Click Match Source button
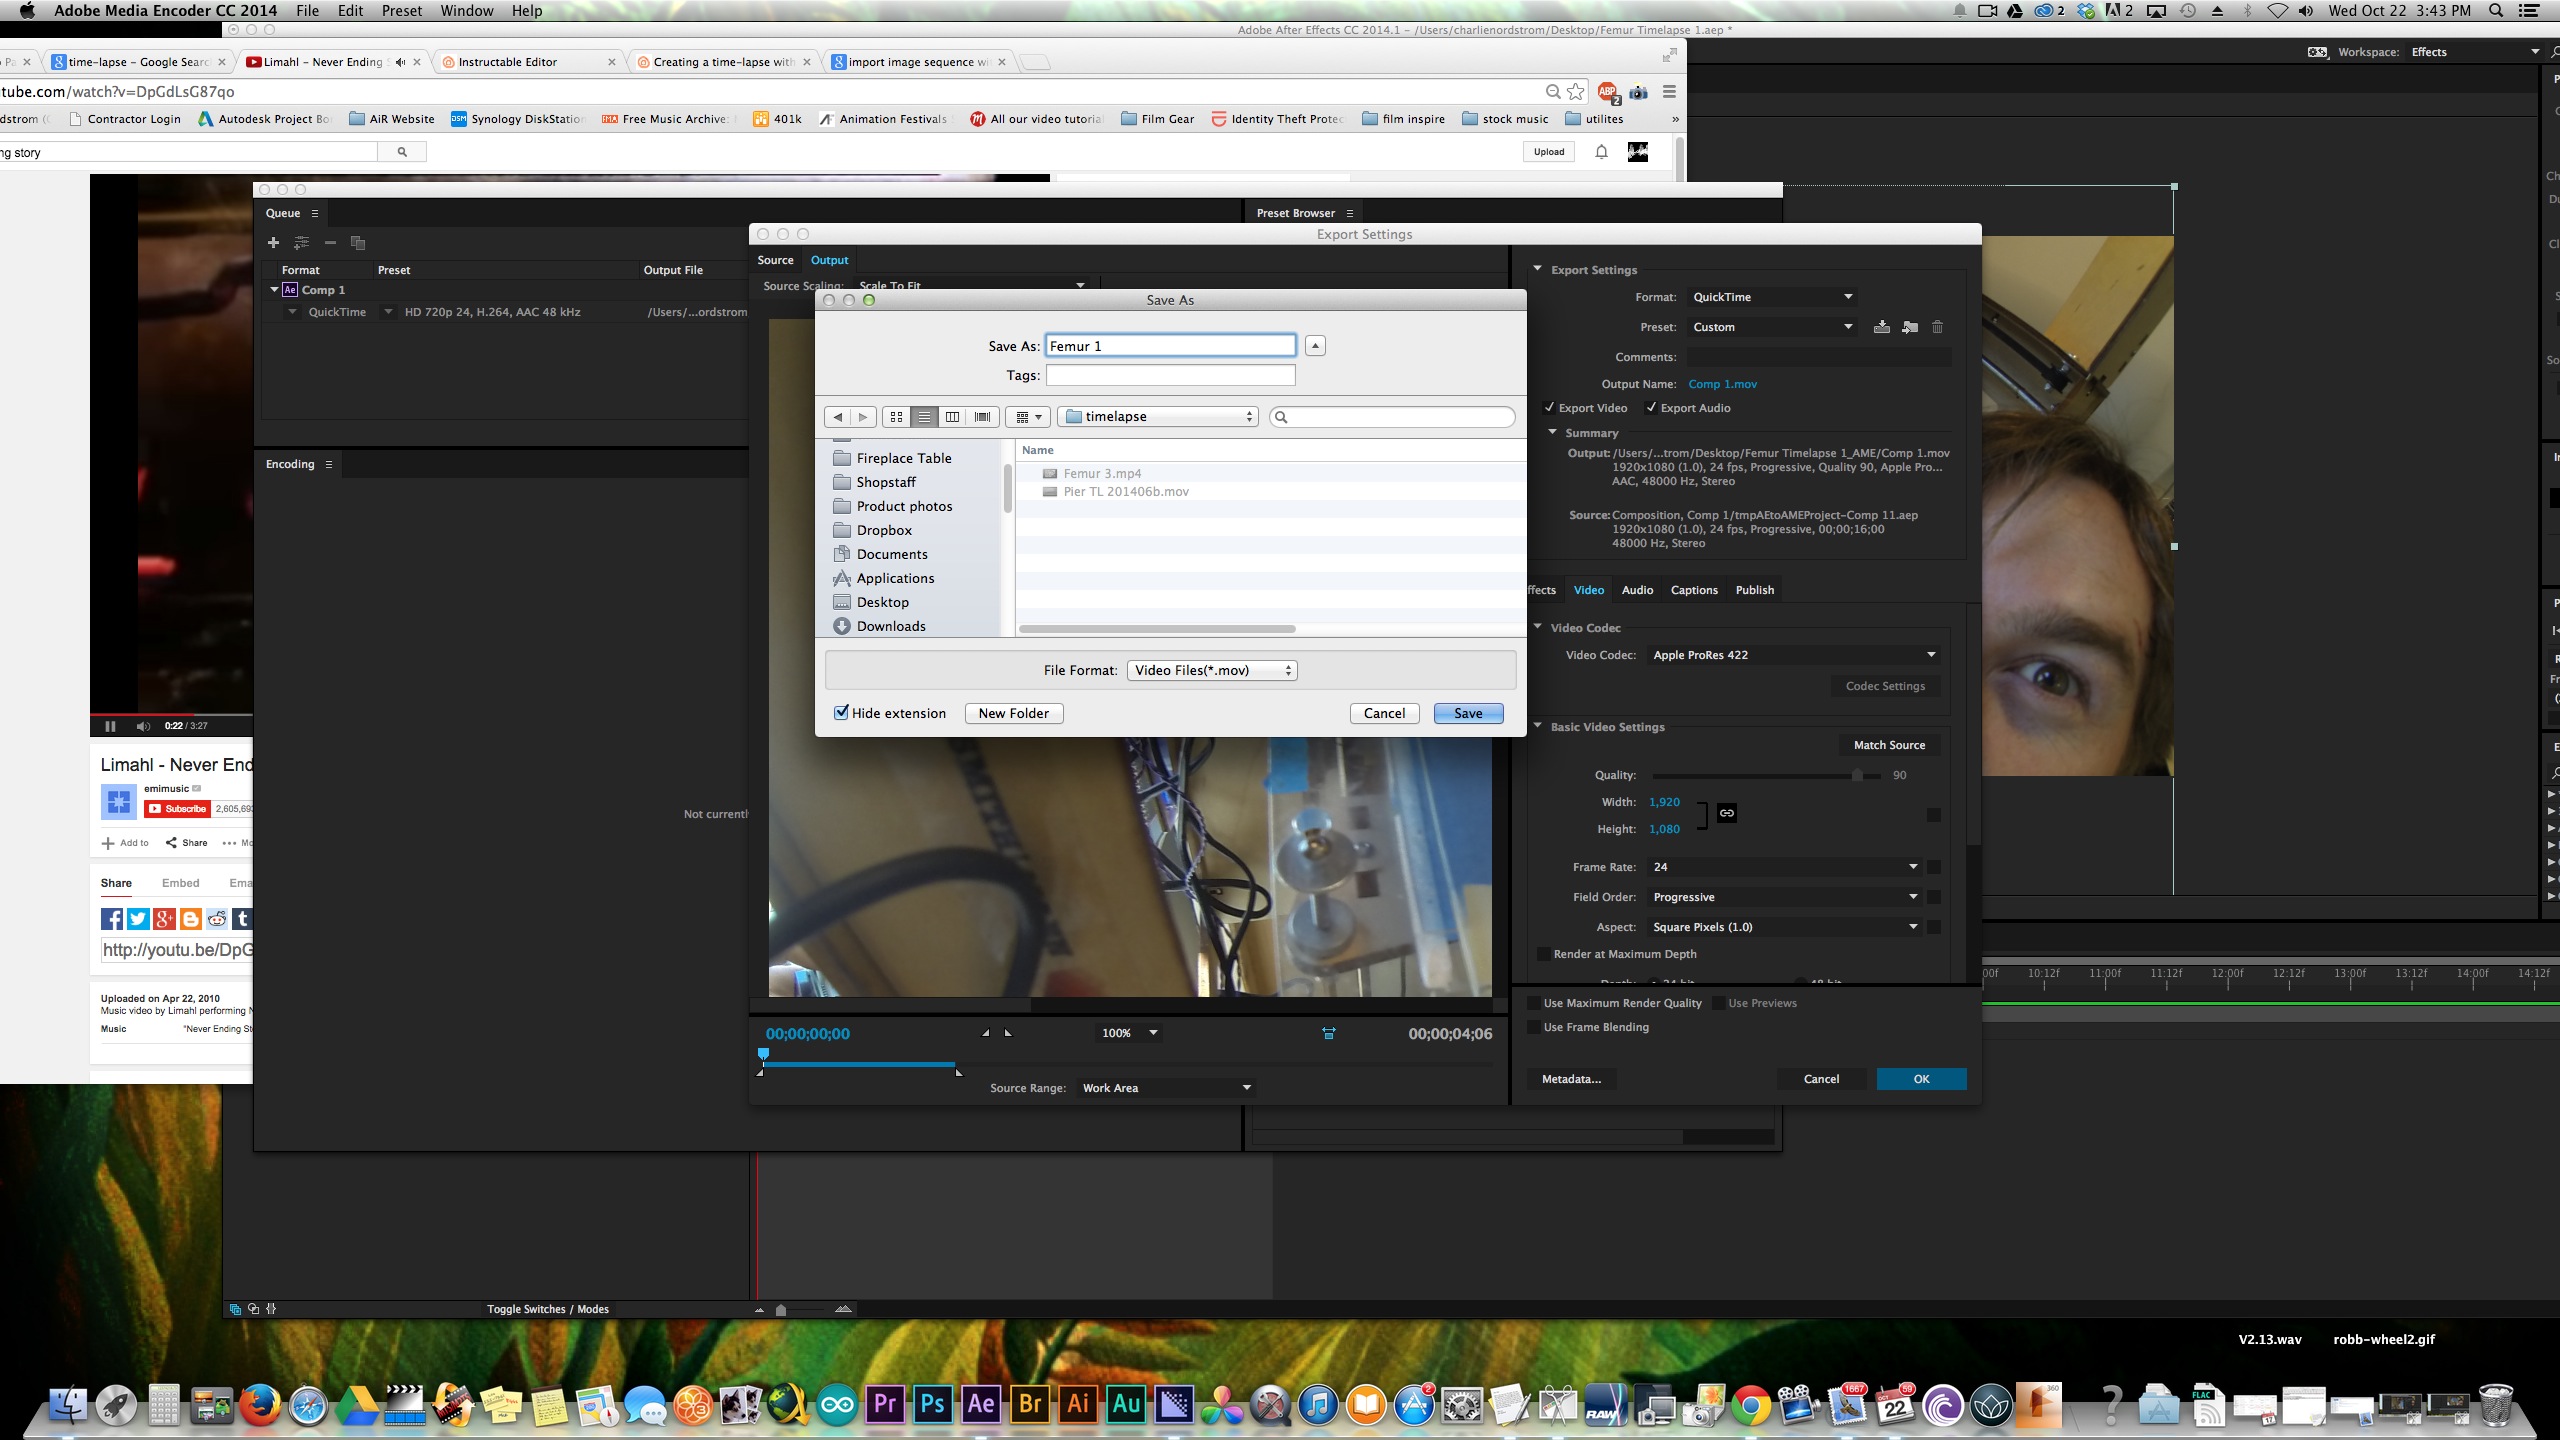Screen dimensions: 2560x1440 click(x=1889, y=745)
